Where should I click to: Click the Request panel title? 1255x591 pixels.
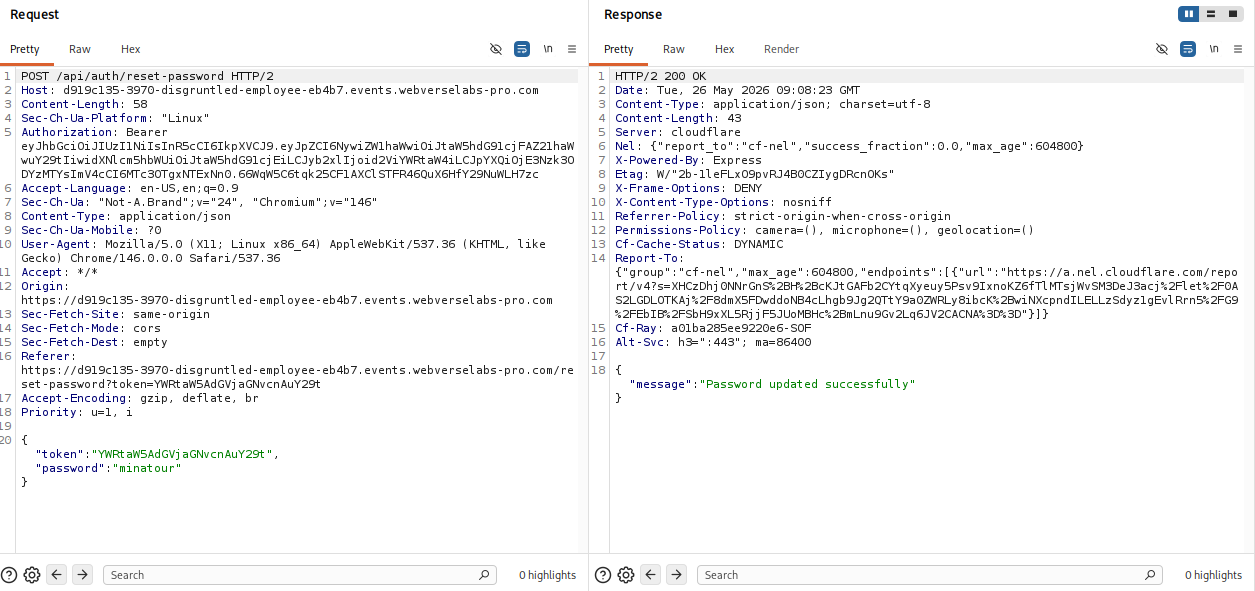point(34,14)
